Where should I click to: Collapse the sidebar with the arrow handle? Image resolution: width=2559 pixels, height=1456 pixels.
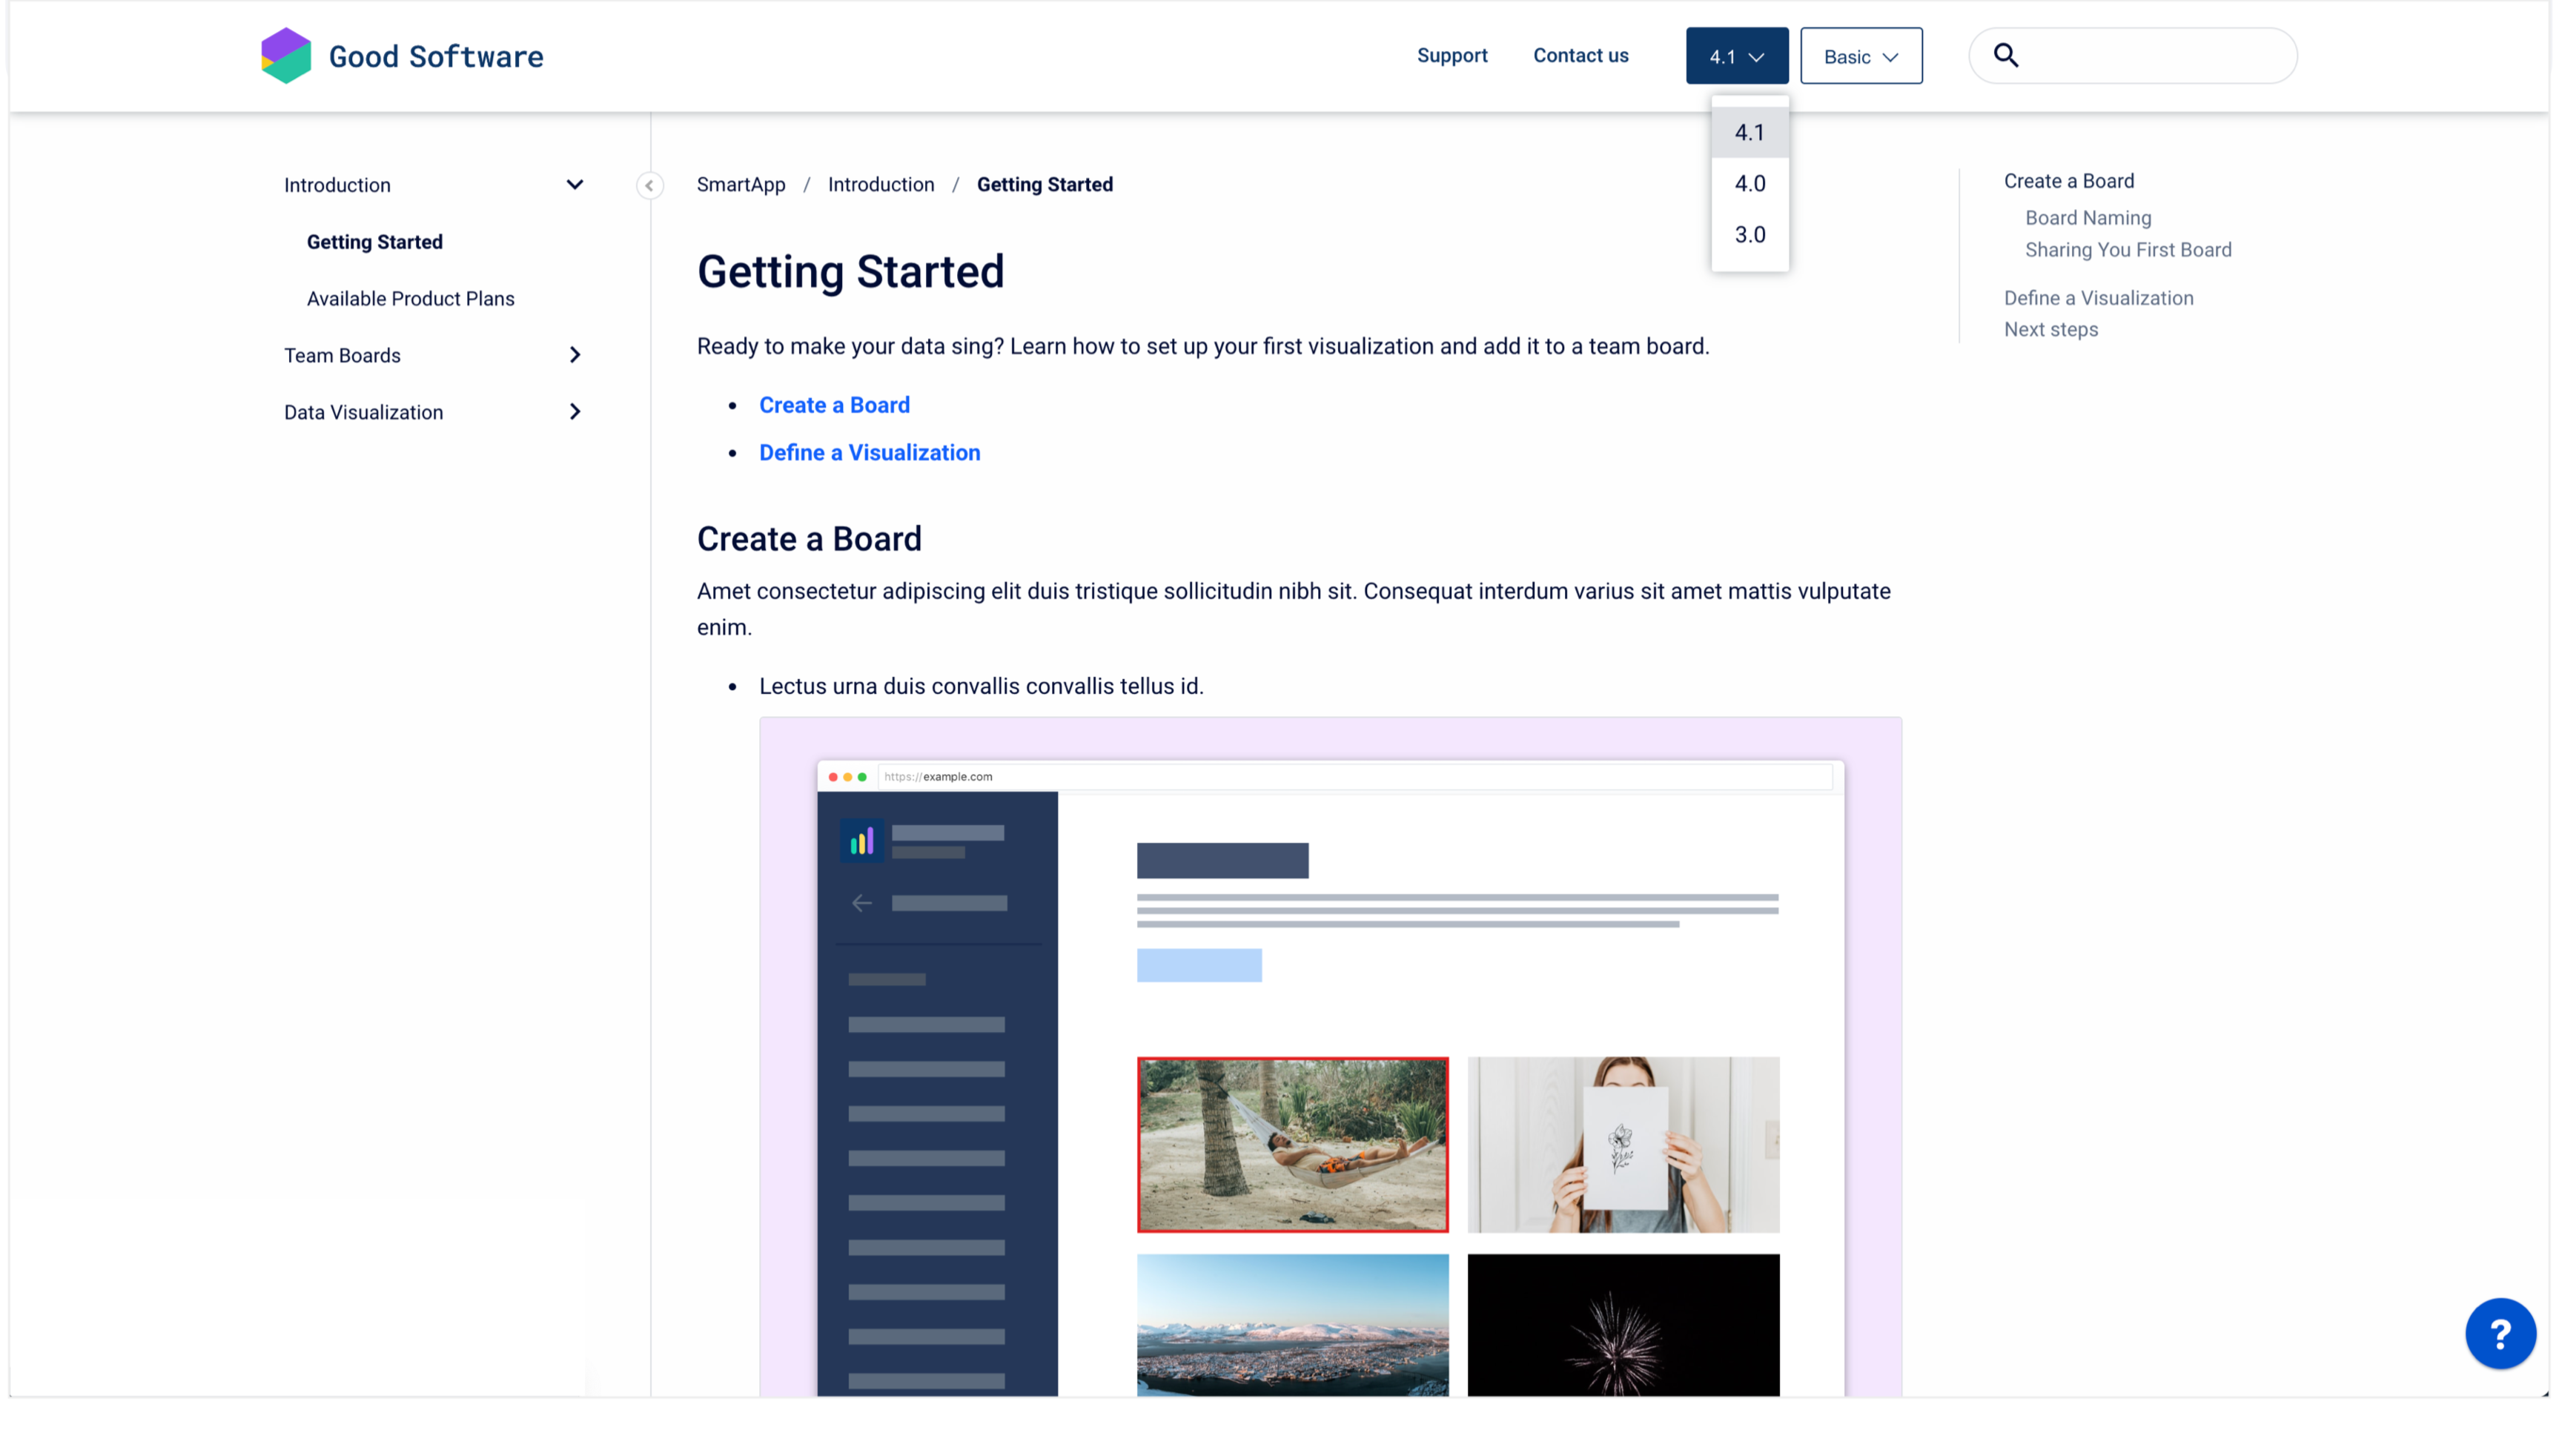click(649, 185)
